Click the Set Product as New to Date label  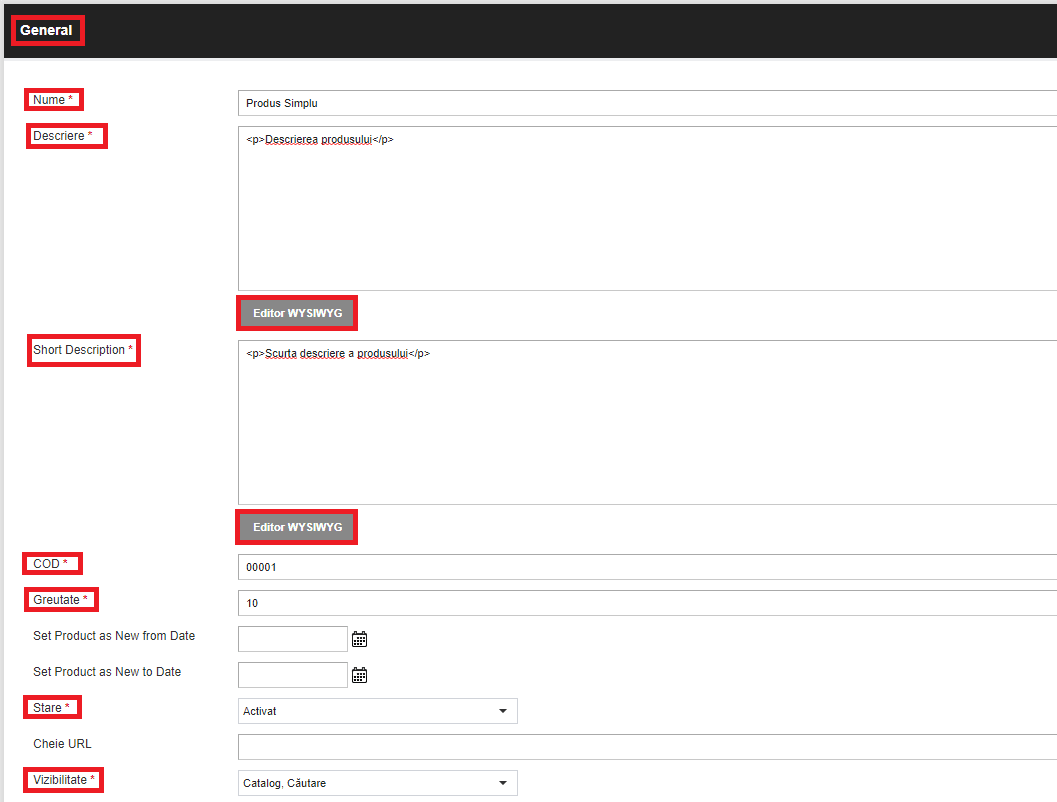pyautogui.click(x=107, y=672)
